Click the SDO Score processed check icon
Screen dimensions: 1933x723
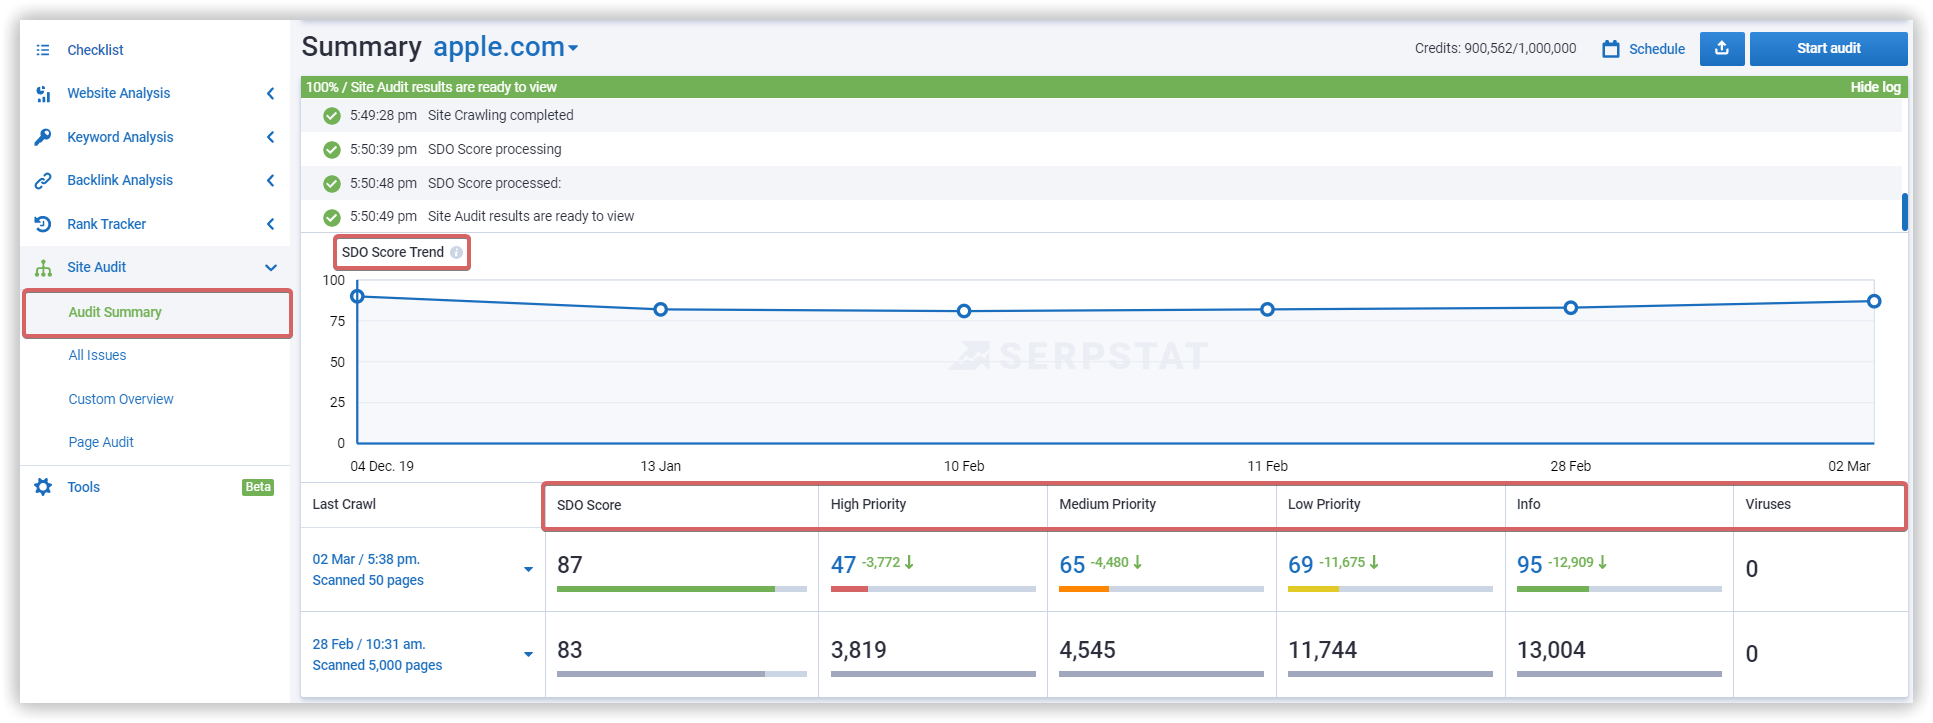point(332,184)
